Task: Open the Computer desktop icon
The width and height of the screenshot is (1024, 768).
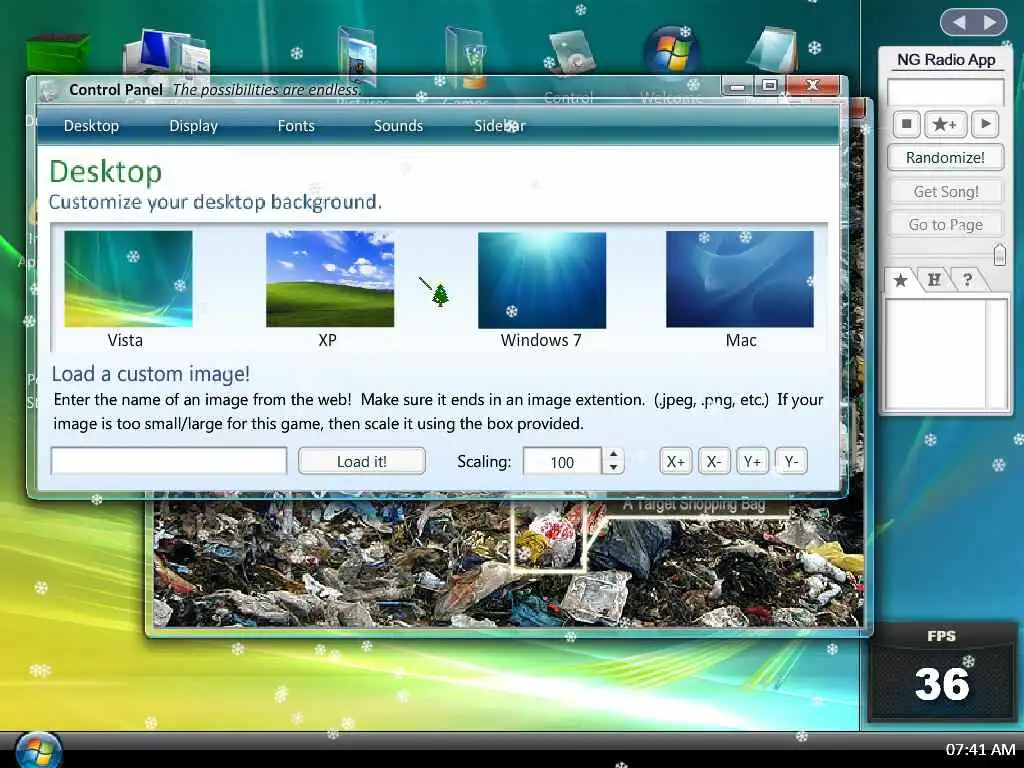Action: (167, 52)
